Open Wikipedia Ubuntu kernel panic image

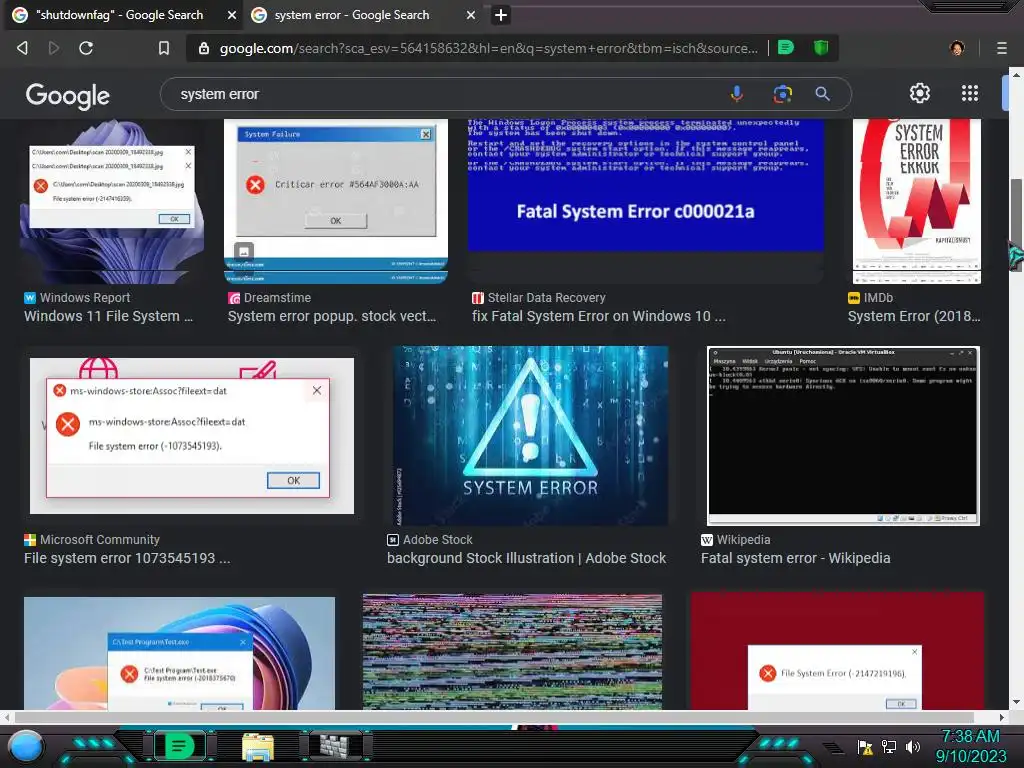point(843,436)
